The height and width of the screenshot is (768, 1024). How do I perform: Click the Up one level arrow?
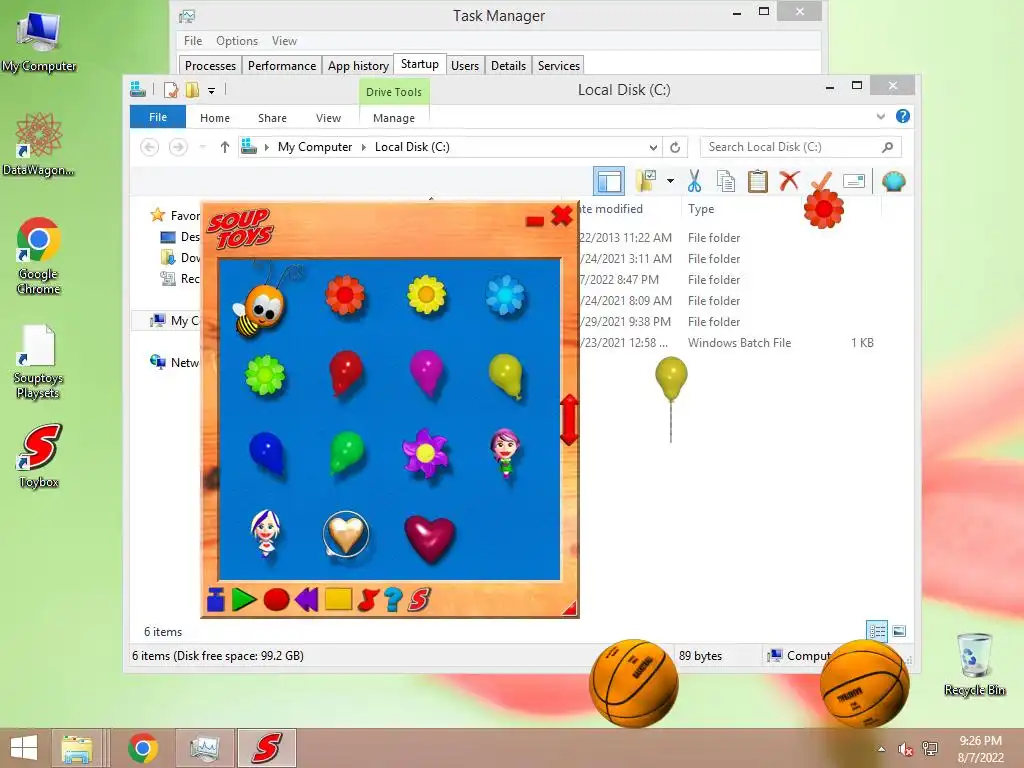pos(225,147)
